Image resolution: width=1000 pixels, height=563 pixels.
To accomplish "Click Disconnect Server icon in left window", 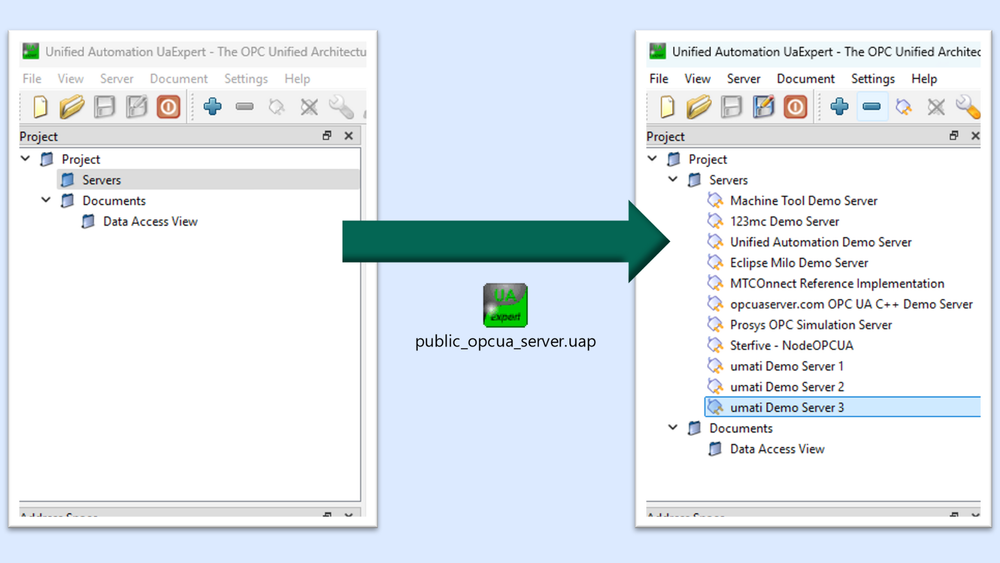I will (x=309, y=106).
